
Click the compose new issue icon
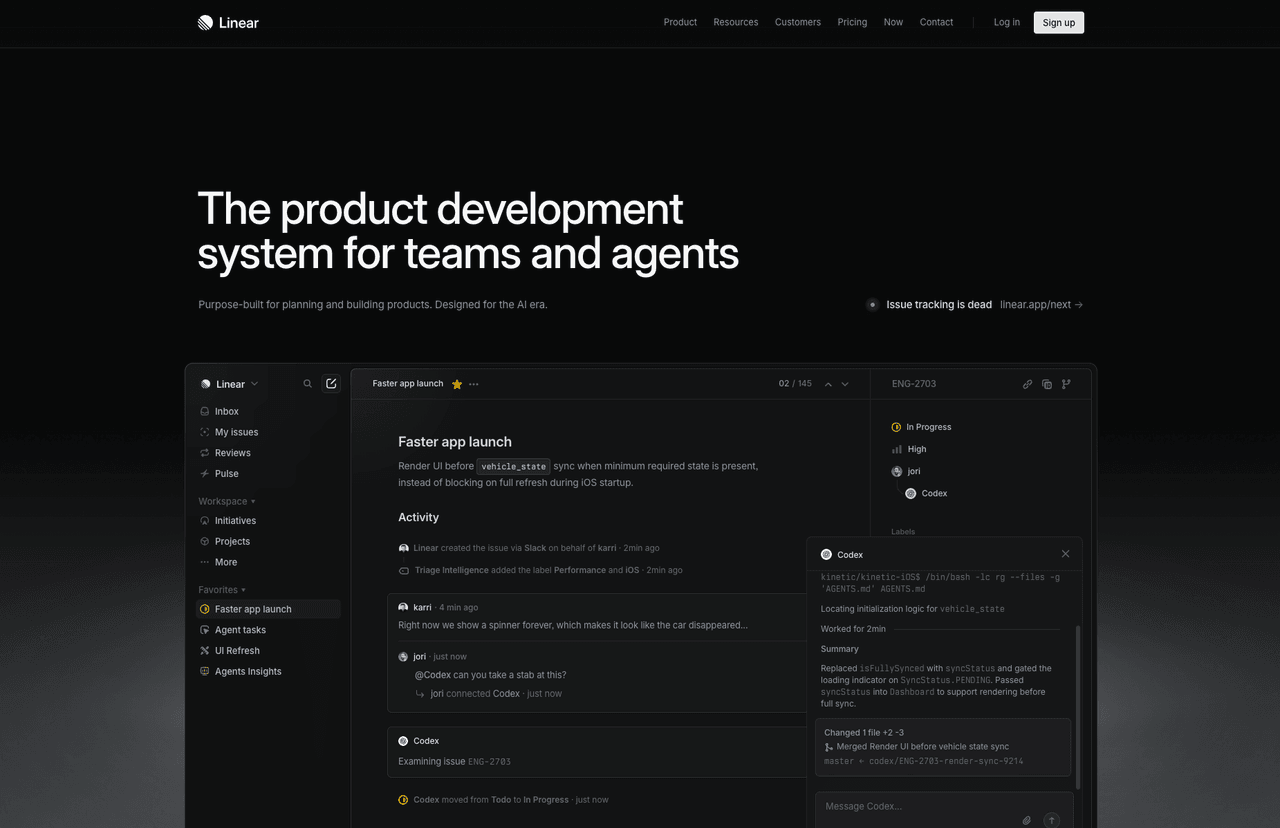[331, 383]
